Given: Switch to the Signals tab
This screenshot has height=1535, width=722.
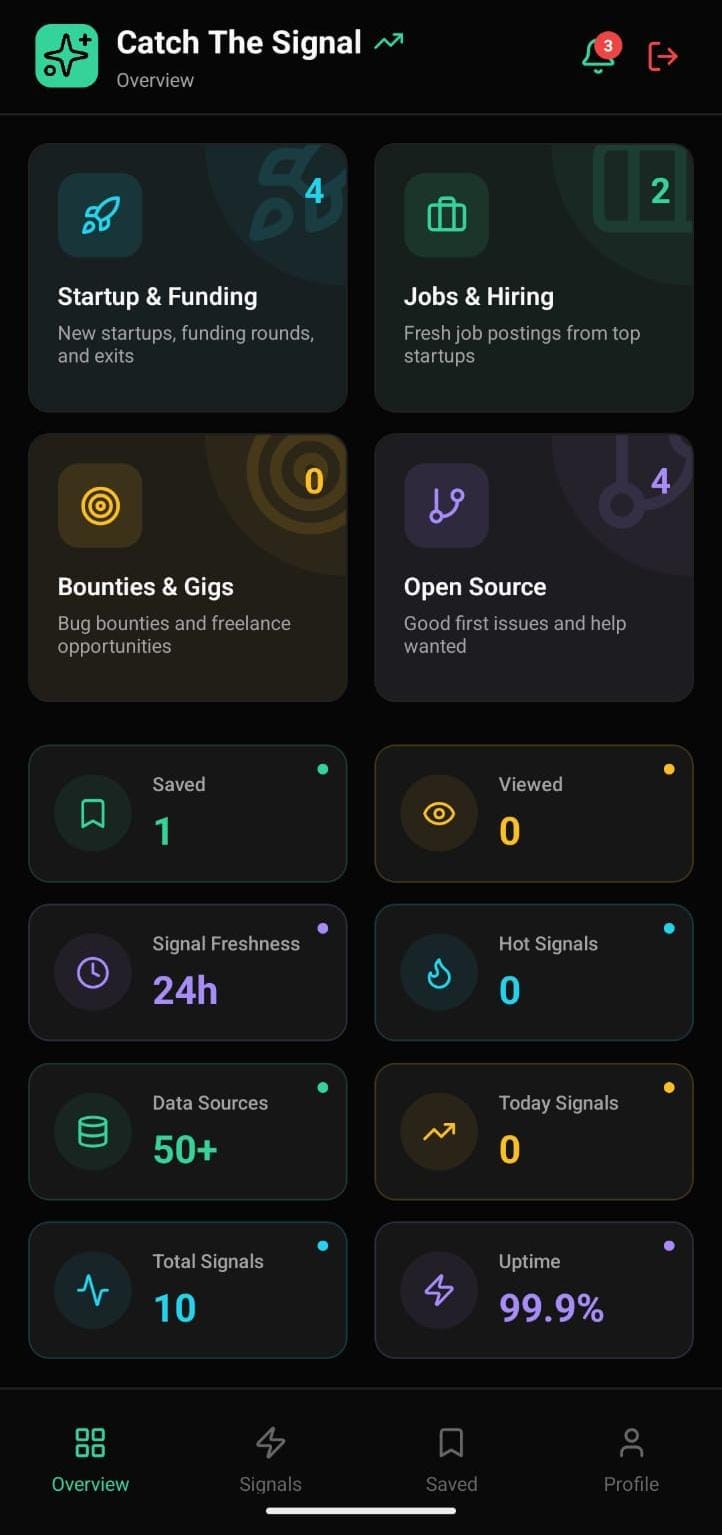Looking at the screenshot, I should [x=270, y=1460].
